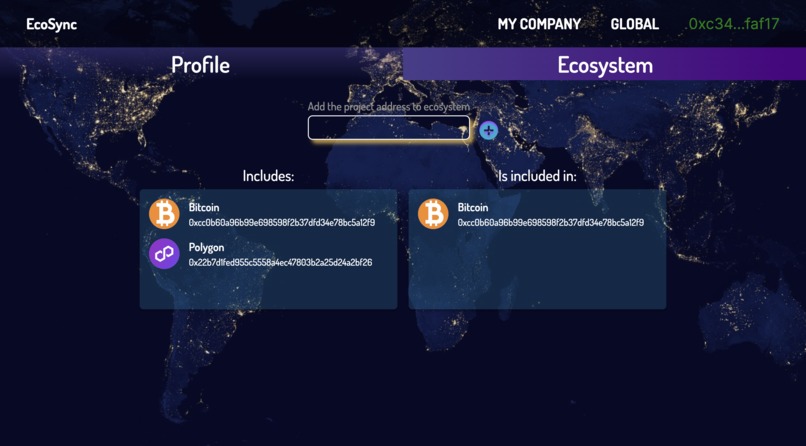Click Bitcoin address under Is included in
Screen dimensions: 806x446
pyautogui.click(x=551, y=222)
